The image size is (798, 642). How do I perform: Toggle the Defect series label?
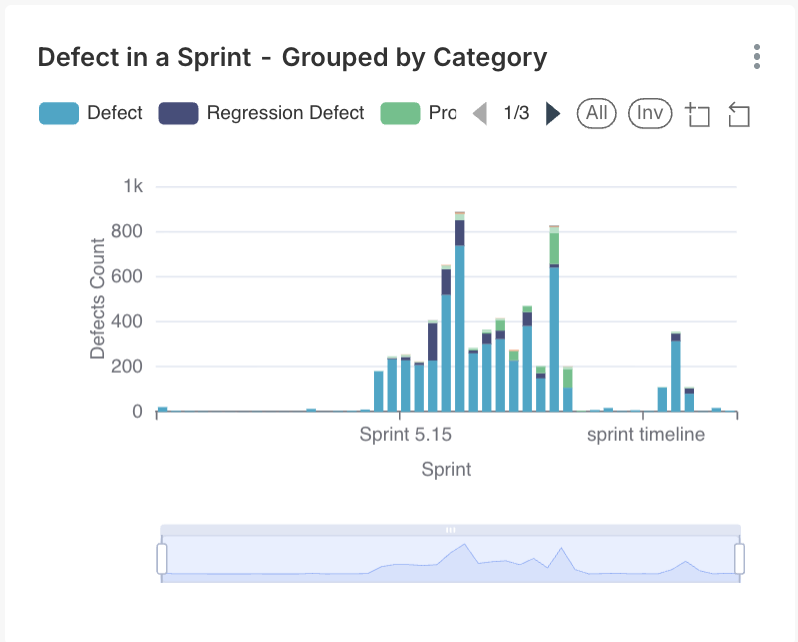click(115, 113)
